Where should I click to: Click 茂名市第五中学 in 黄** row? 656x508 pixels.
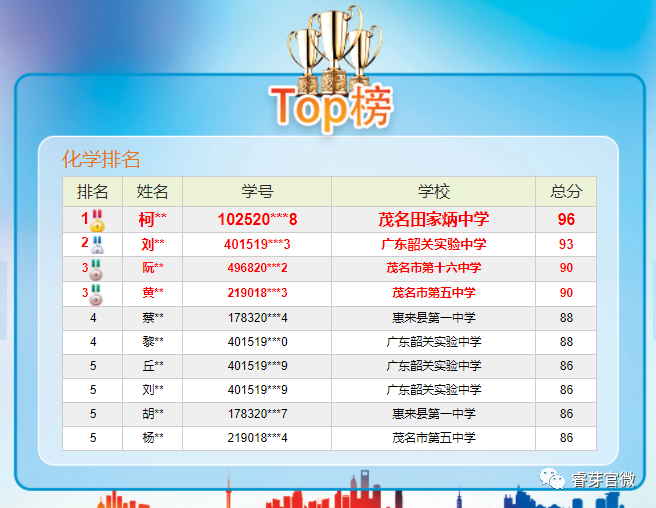[x=434, y=292]
